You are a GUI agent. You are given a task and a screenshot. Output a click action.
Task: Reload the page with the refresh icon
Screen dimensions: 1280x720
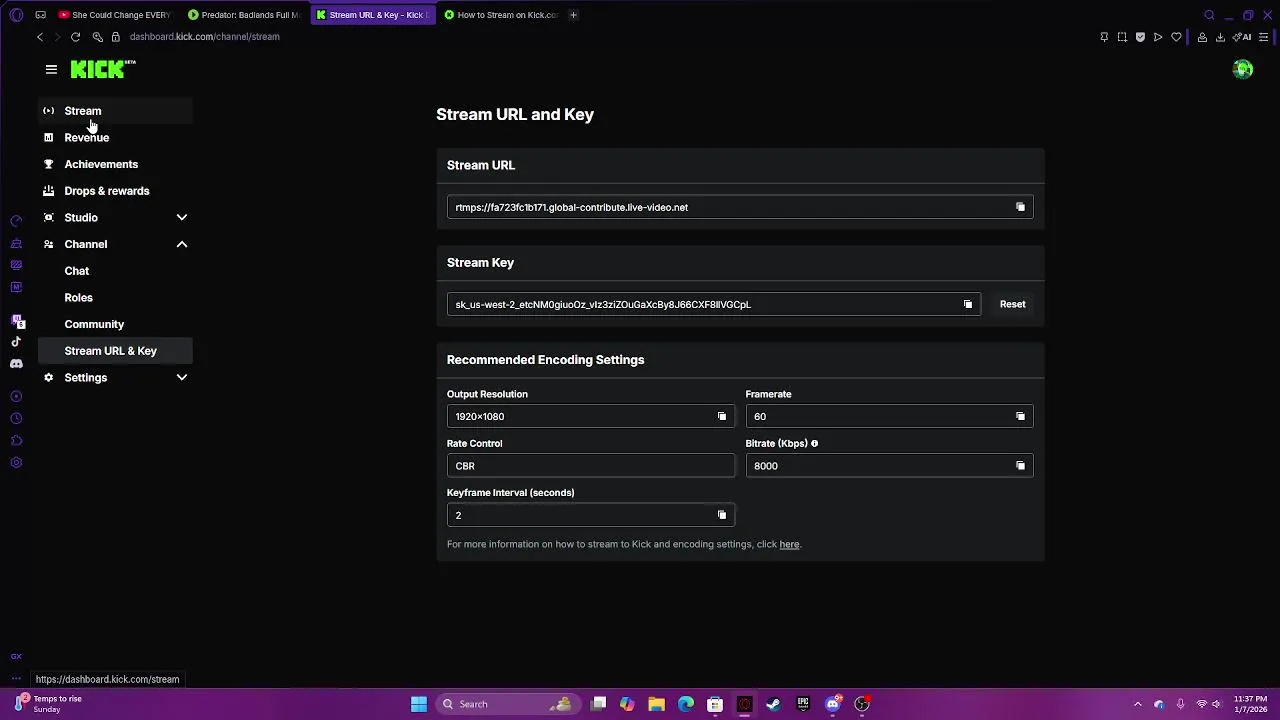point(75,37)
